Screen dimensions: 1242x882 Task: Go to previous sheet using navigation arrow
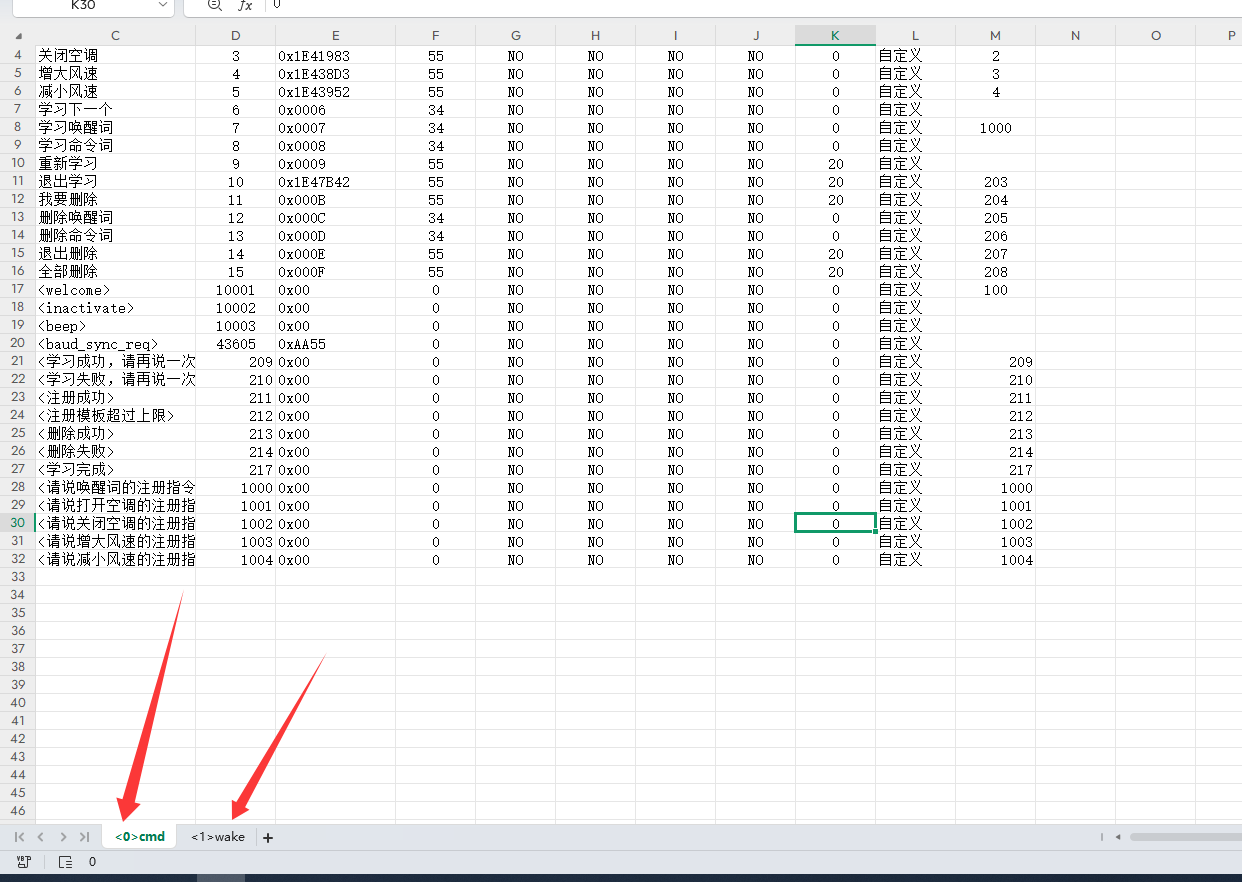click(x=41, y=837)
